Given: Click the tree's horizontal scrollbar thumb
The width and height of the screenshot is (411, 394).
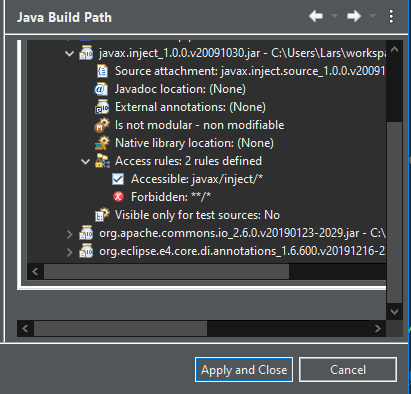Looking at the screenshot, I should point(166,272).
